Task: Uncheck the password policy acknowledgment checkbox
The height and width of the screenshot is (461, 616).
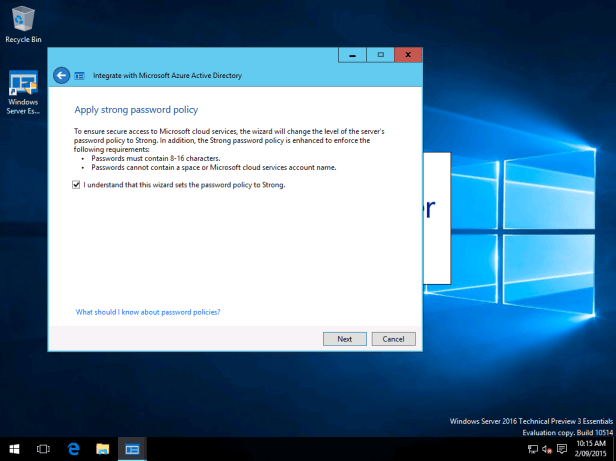Action: (77, 185)
